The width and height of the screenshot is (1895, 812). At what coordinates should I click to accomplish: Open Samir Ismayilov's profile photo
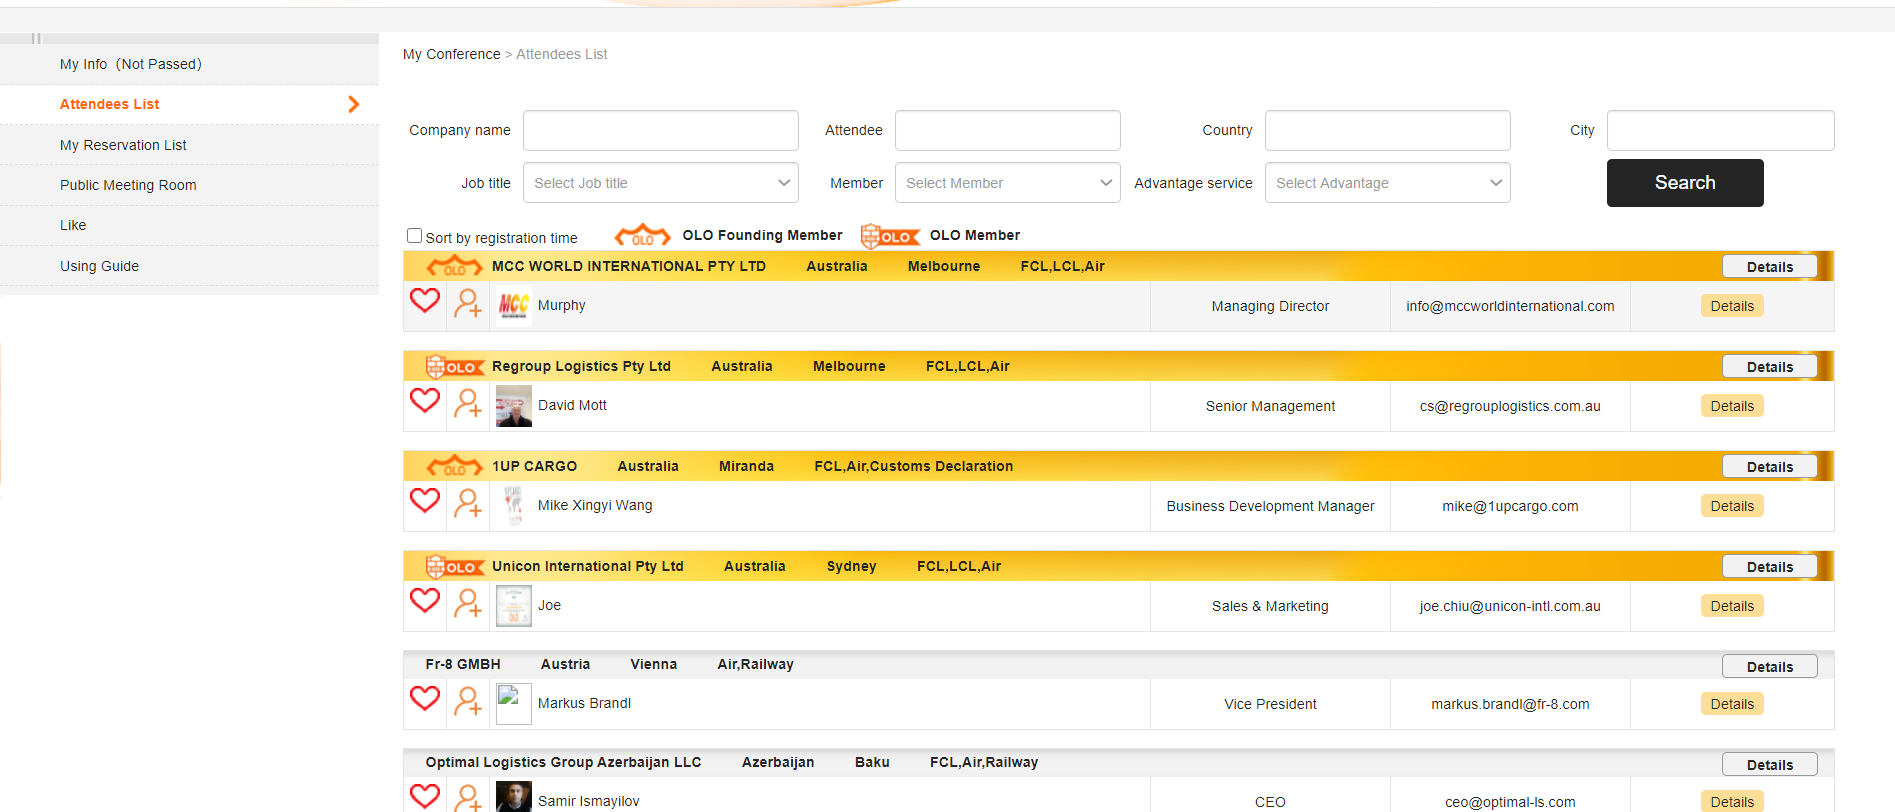(514, 797)
